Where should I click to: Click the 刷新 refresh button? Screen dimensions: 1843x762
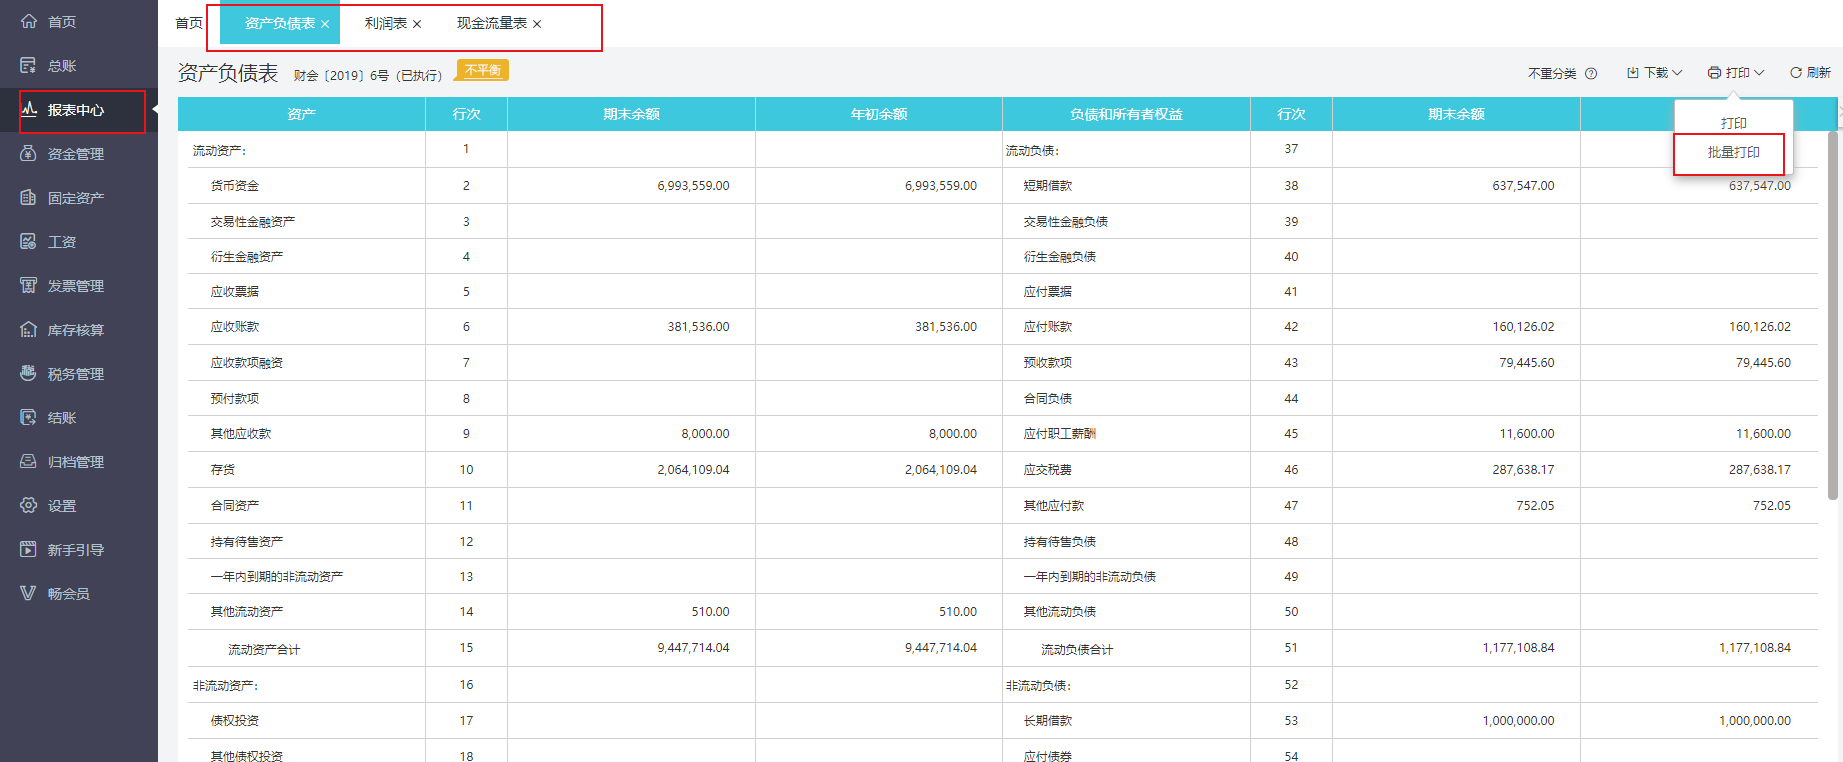tap(1810, 73)
